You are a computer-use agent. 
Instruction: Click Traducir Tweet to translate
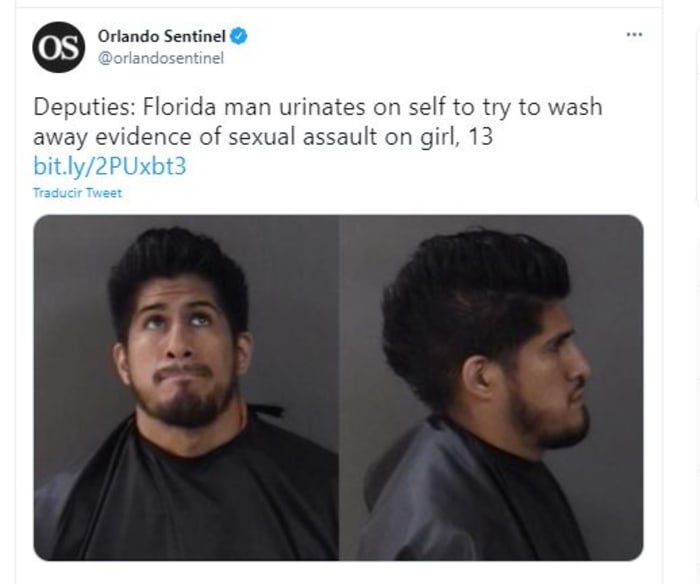(x=77, y=193)
